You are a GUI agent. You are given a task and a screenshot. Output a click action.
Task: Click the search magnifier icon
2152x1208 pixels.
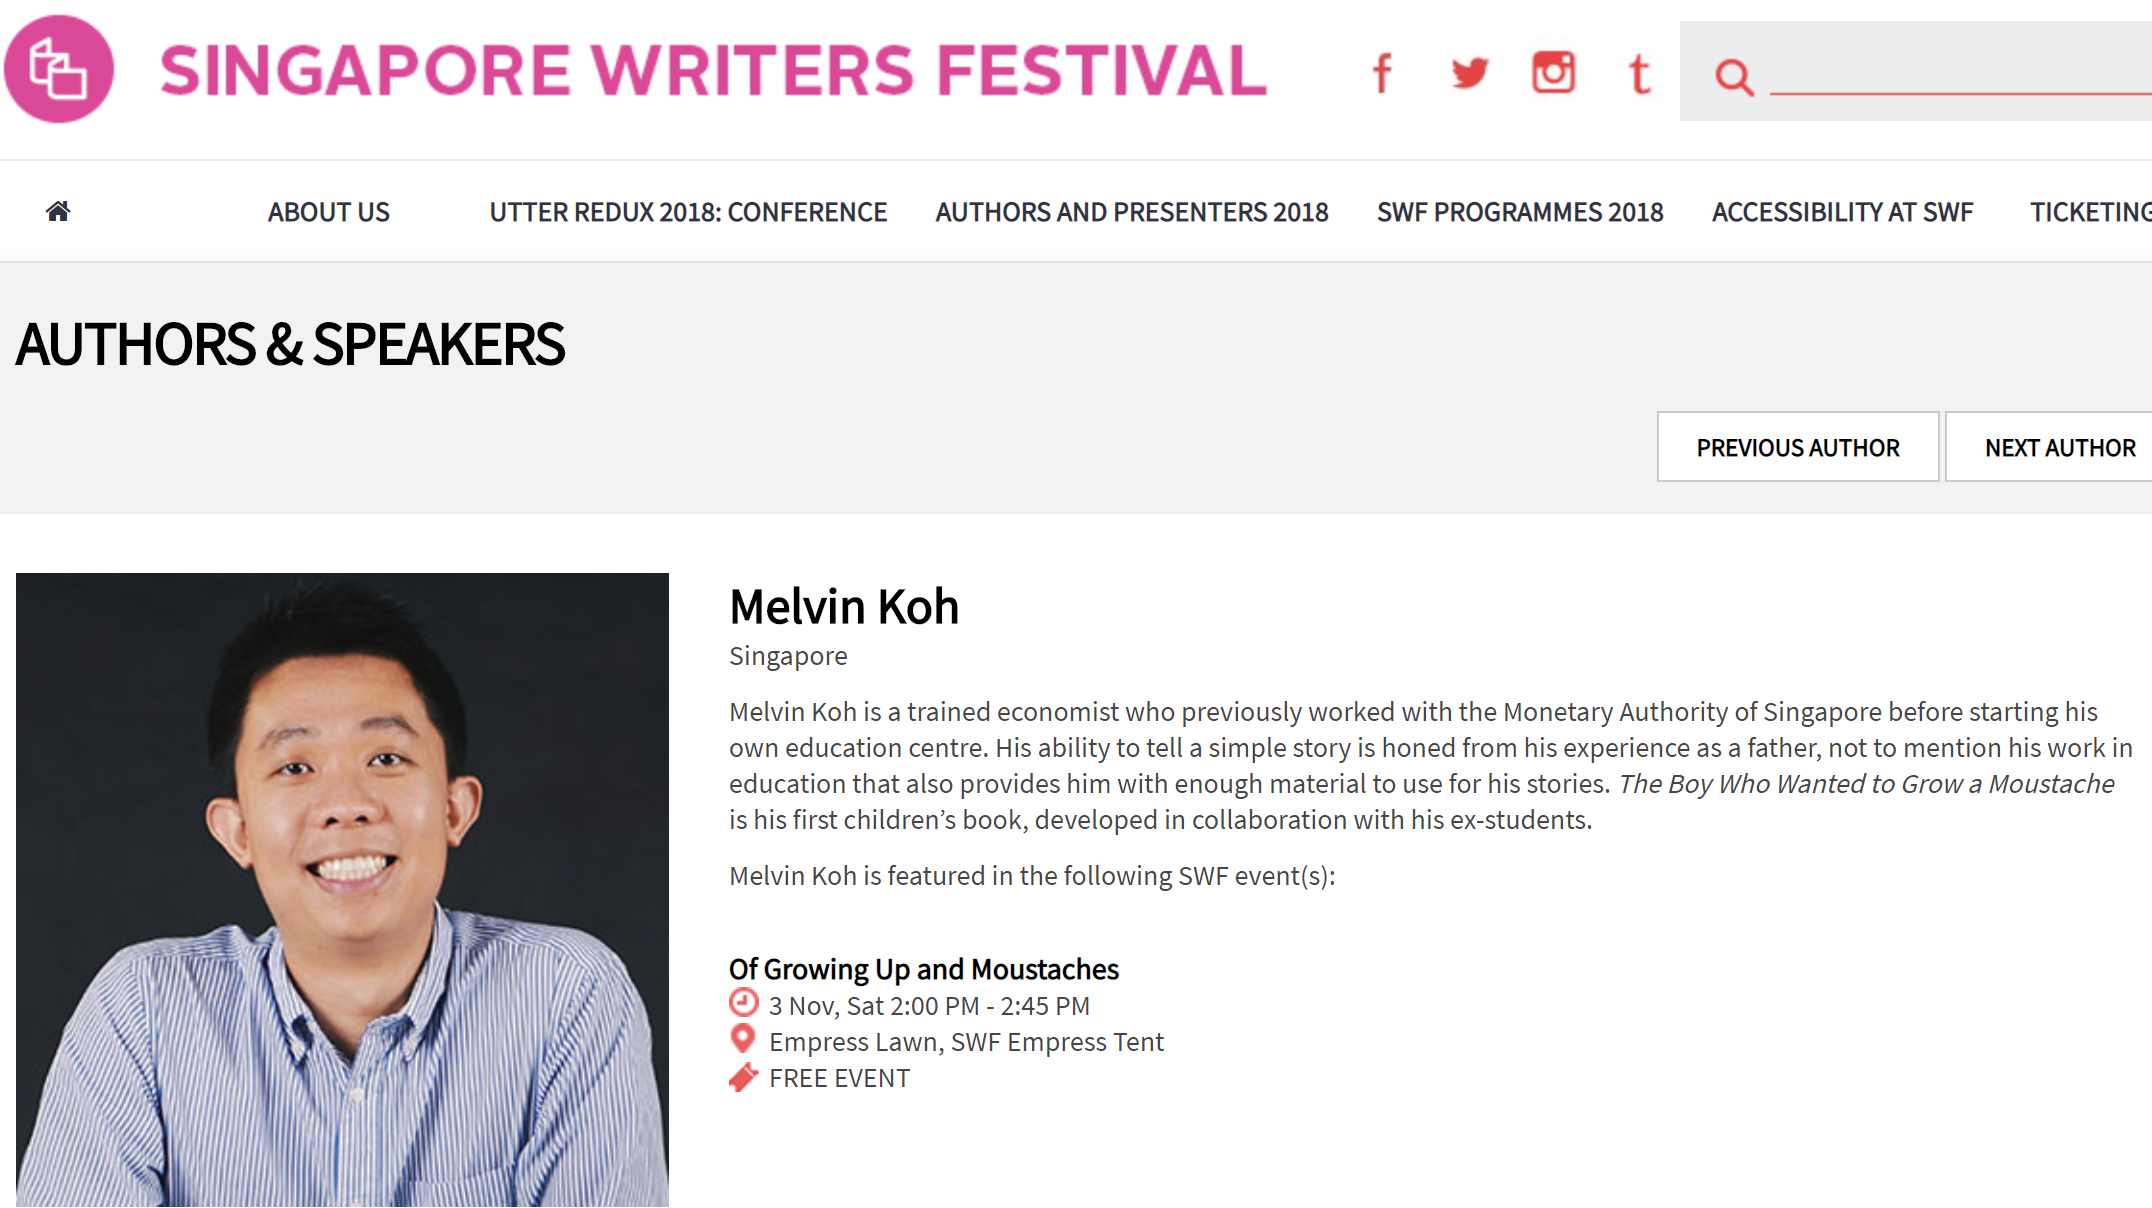pos(1734,77)
